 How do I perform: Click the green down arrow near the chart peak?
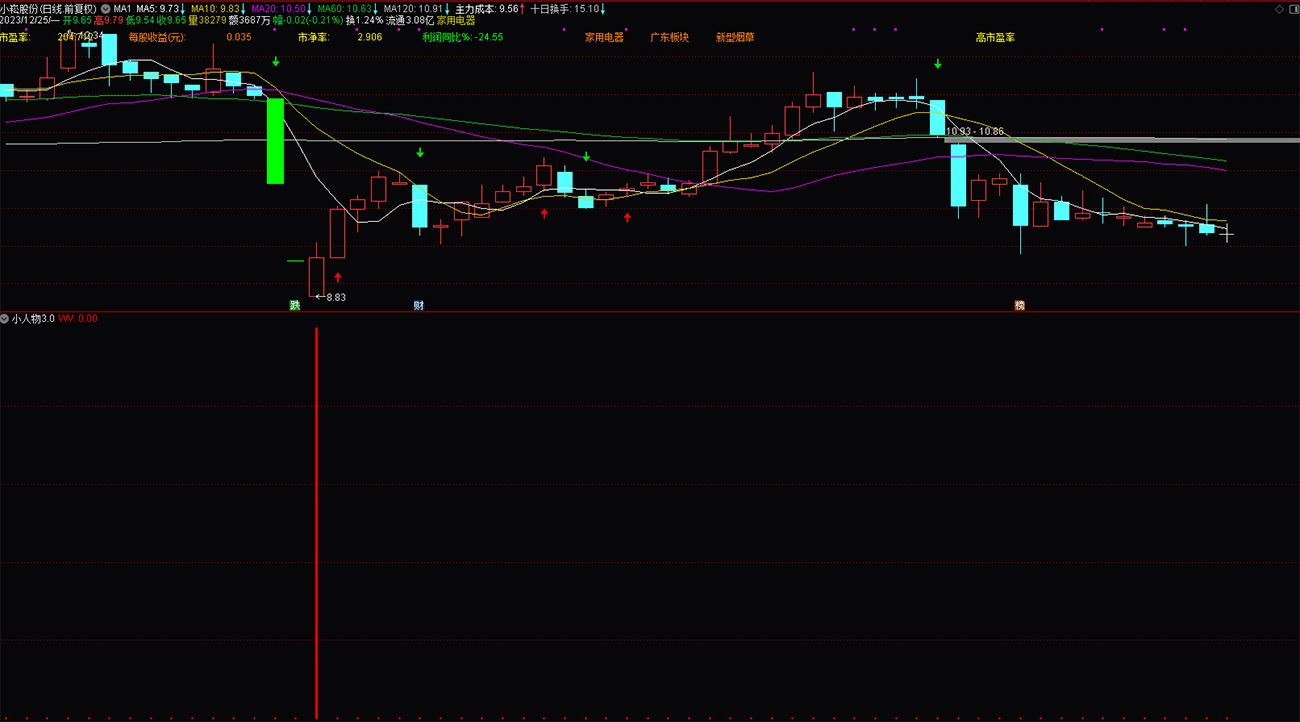pyautogui.click(x=938, y=64)
